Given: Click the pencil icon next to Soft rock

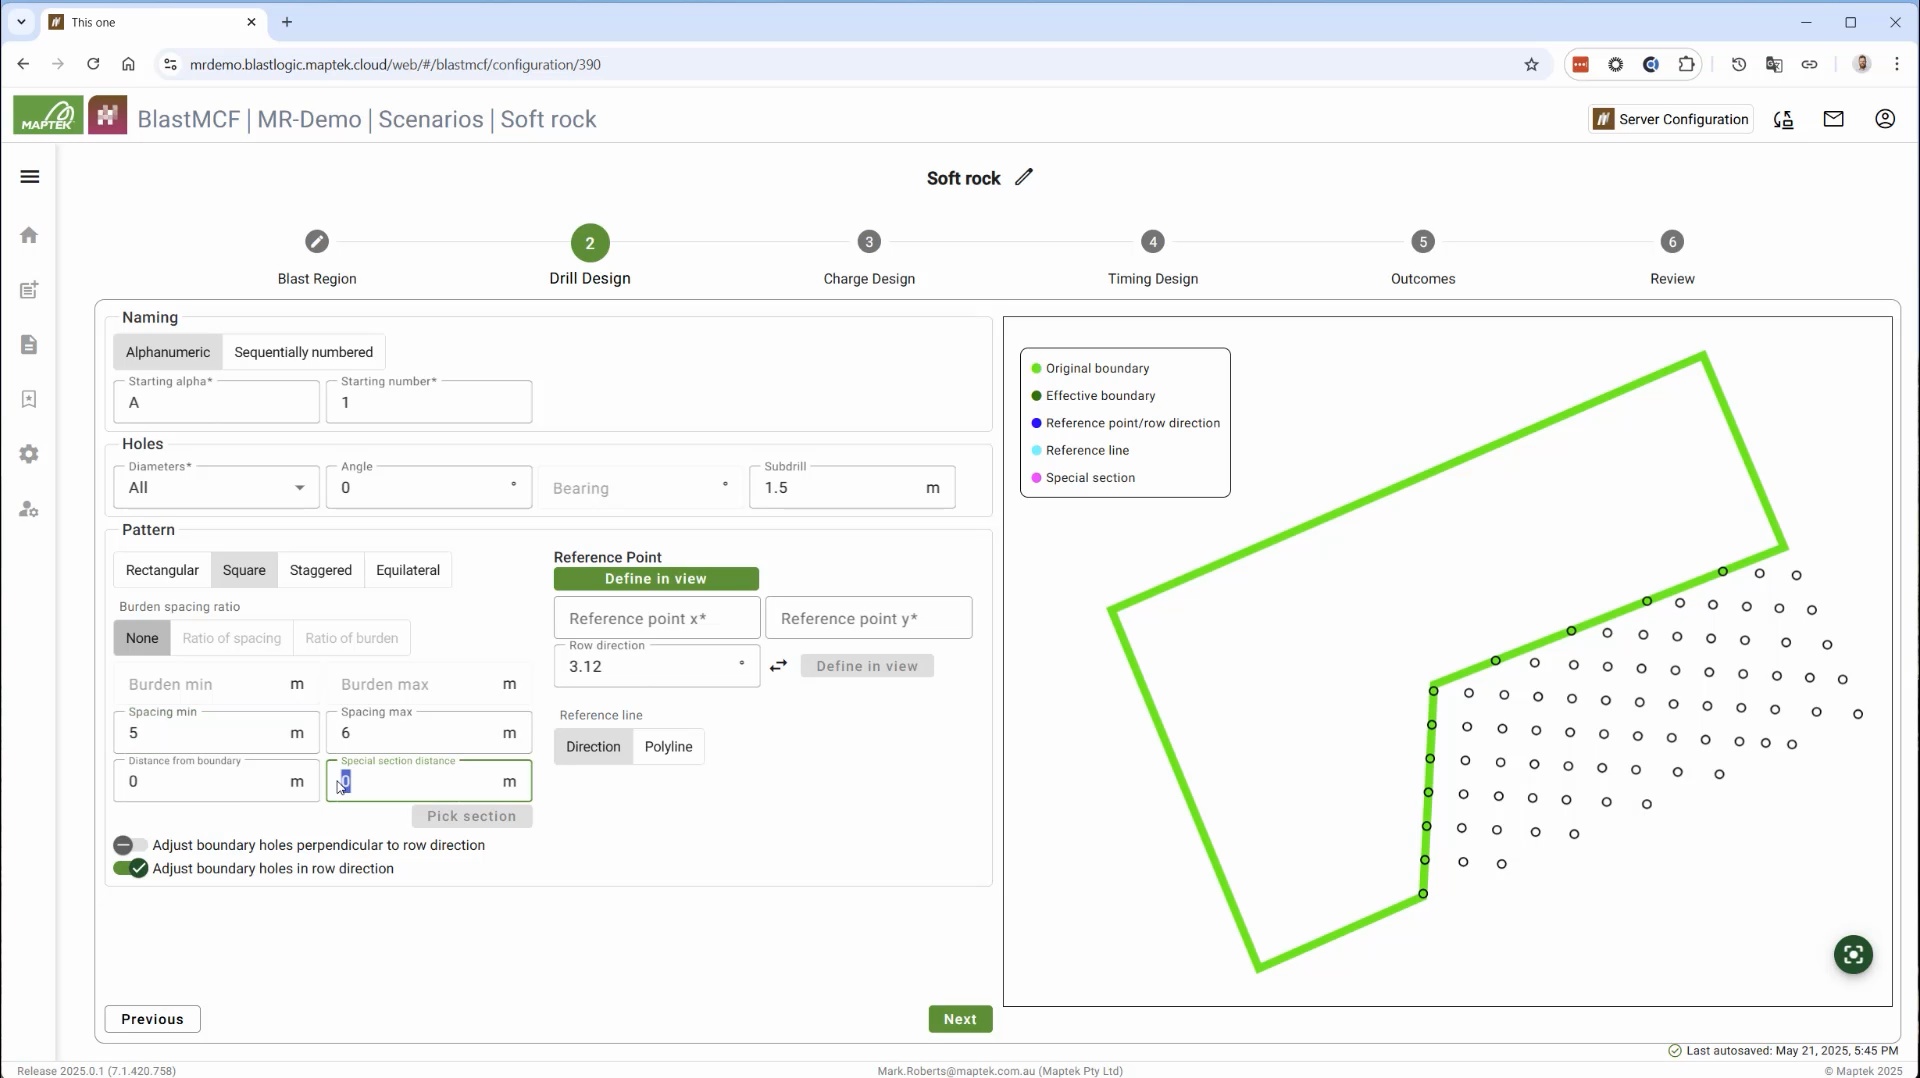Looking at the screenshot, I should (1024, 177).
